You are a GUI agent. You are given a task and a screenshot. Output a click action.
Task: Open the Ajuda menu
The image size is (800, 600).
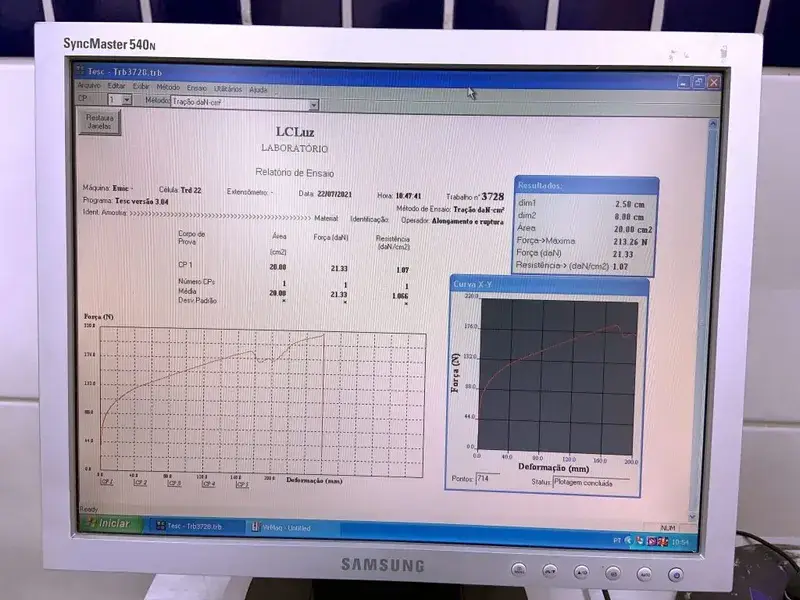[x=258, y=88]
